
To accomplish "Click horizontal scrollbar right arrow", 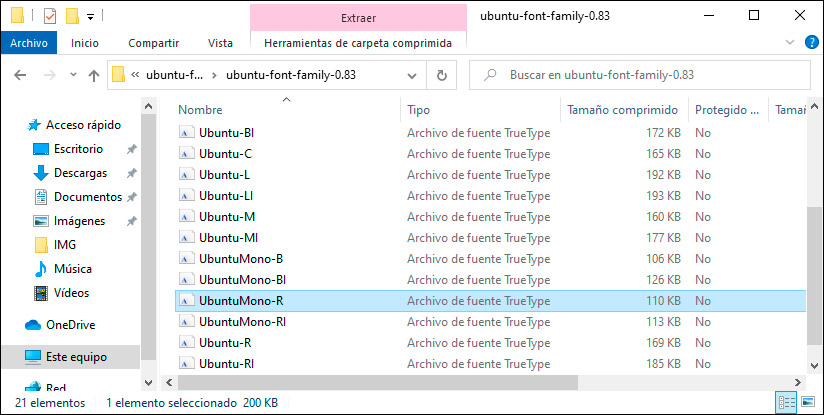I will [798, 382].
